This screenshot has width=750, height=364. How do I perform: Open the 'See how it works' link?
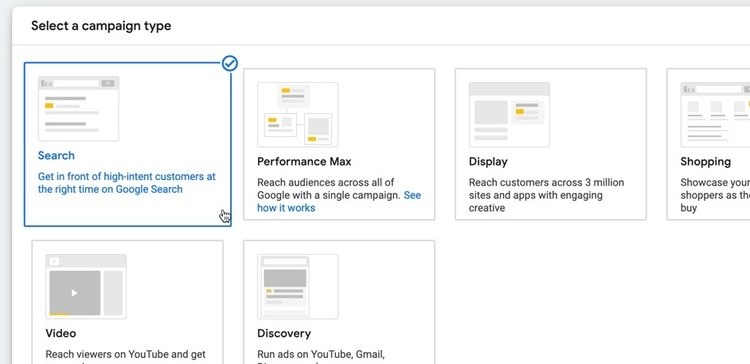tap(339, 201)
